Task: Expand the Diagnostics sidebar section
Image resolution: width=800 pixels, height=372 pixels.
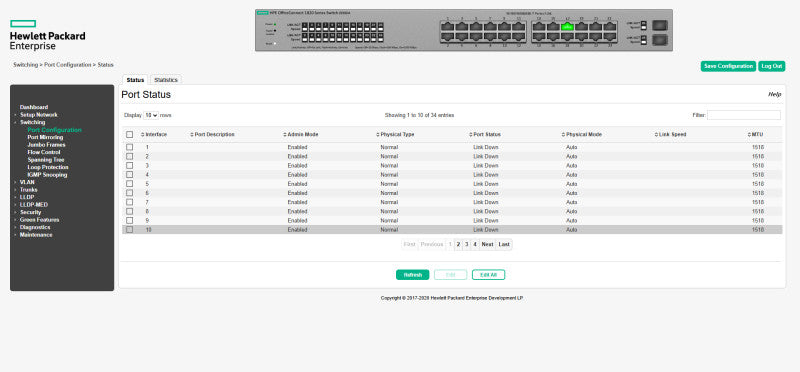Action: pos(35,227)
